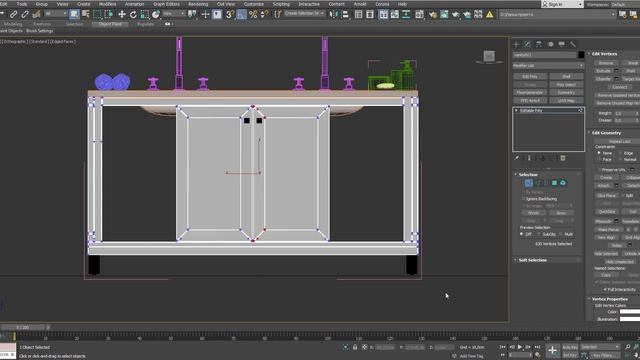Set Constraints to None

click(x=599, y=153)
